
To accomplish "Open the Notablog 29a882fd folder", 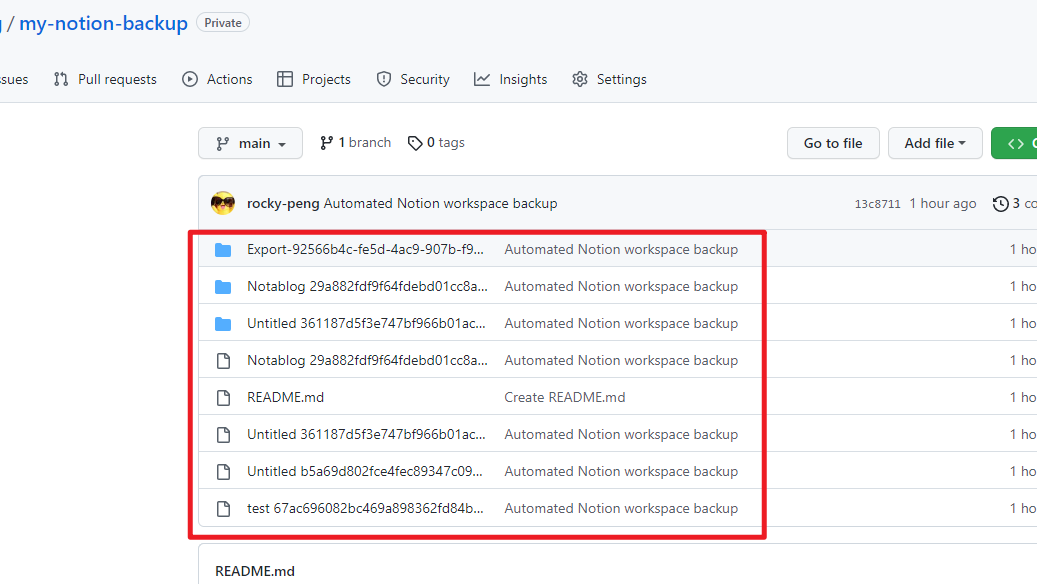I will click(367, 286).
